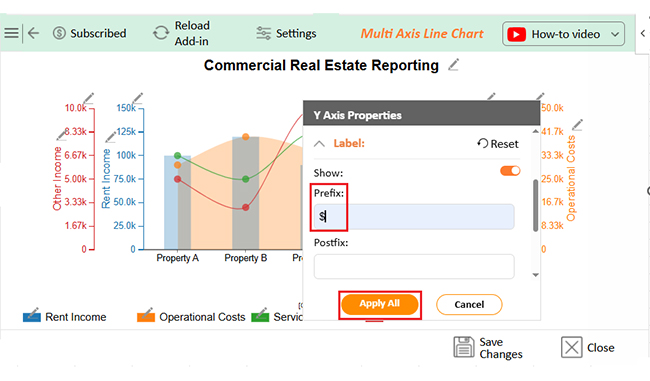Click the Apply All button
This screenshot has height=381, width=650.
coord(380,304)
